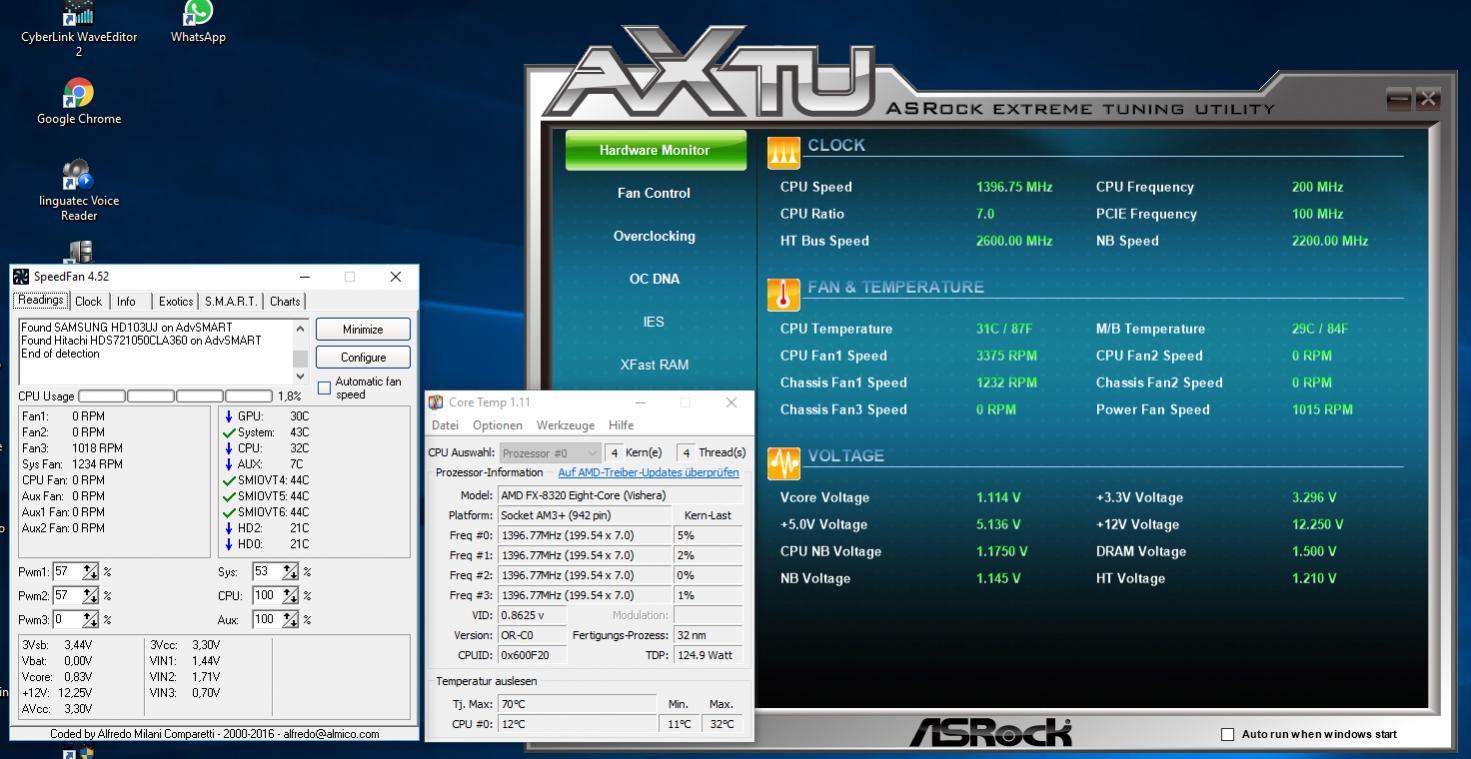Enable Auto run when windows start

pyautogui.click(x=1228, y=735)
